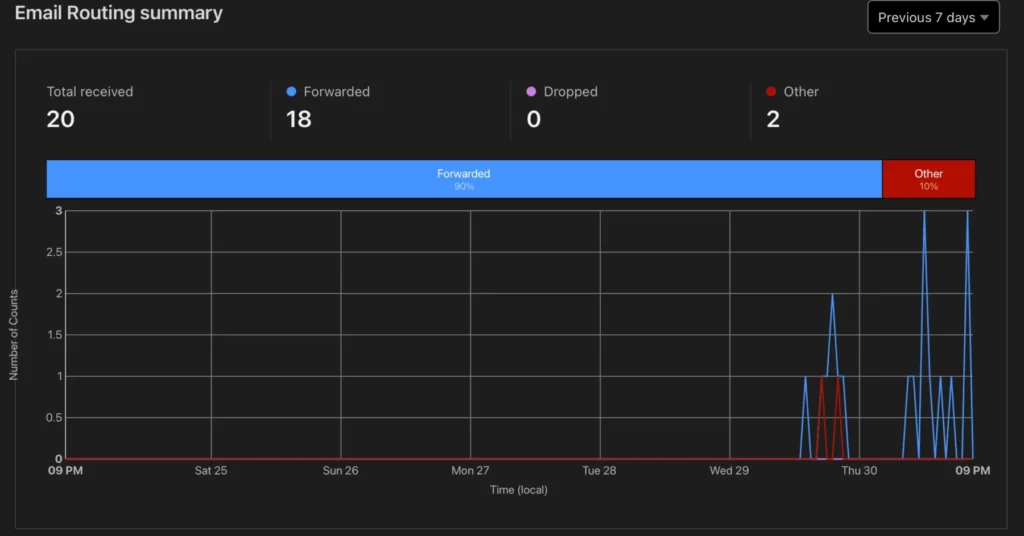Toggle the Forwarded series legend label
The width and height of the screenshot is (1024, 536).
(x=336, y=92)
